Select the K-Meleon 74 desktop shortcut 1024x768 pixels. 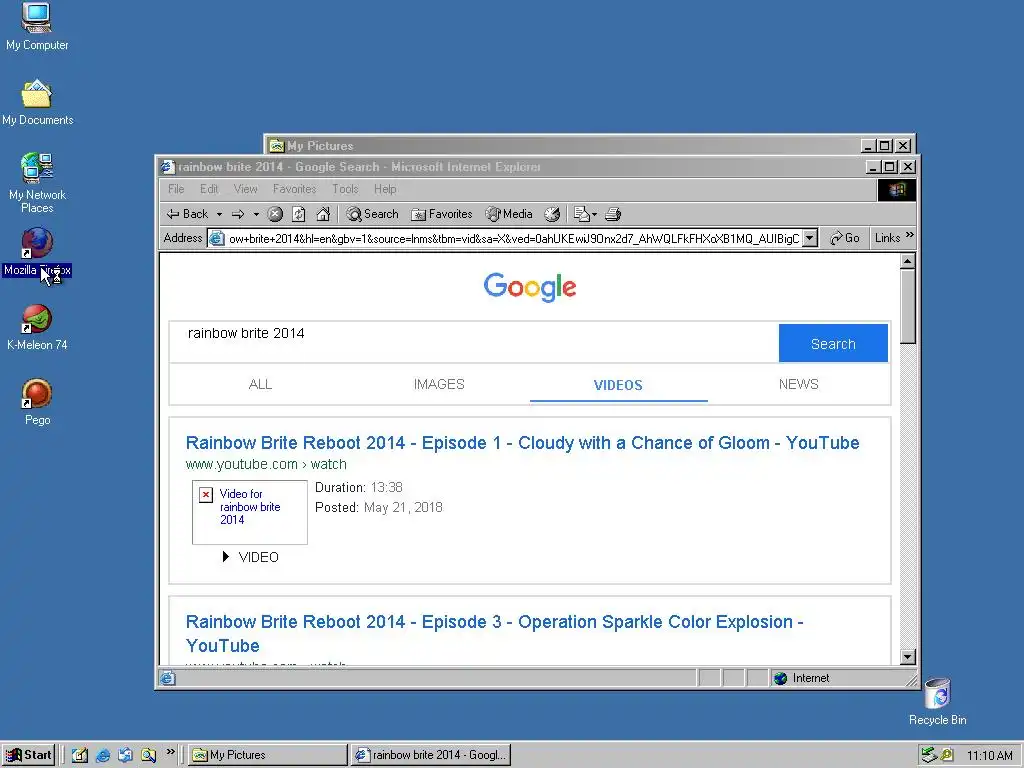(37, 328)
